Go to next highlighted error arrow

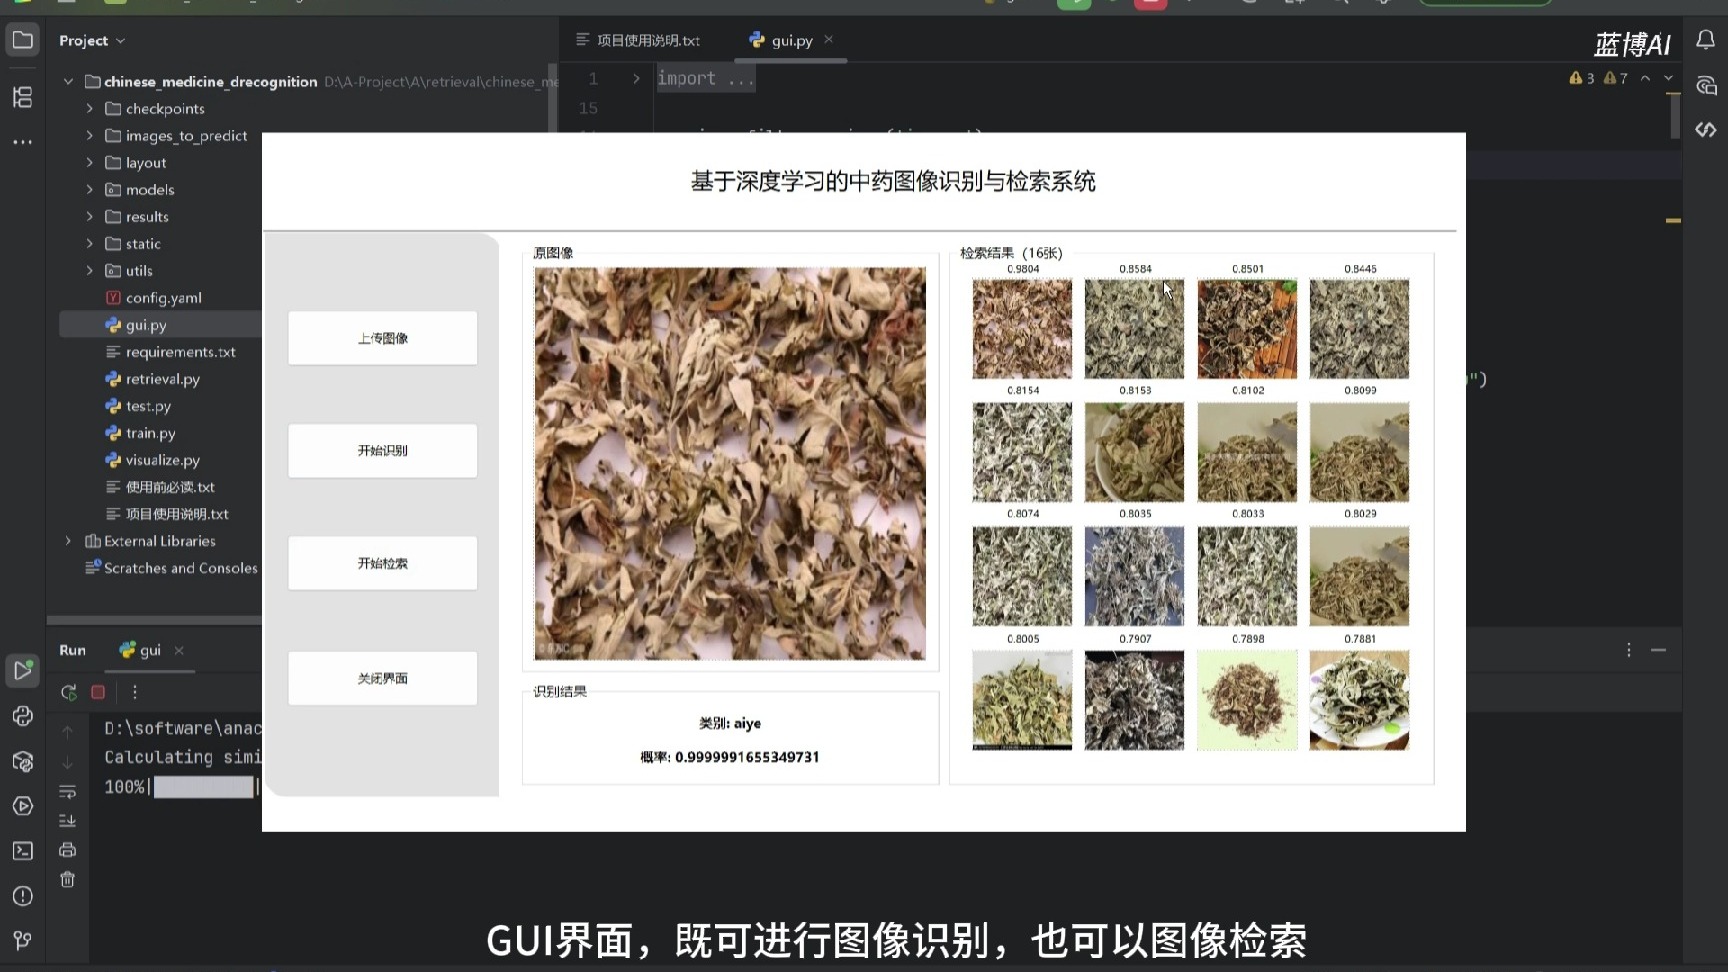1668,78
